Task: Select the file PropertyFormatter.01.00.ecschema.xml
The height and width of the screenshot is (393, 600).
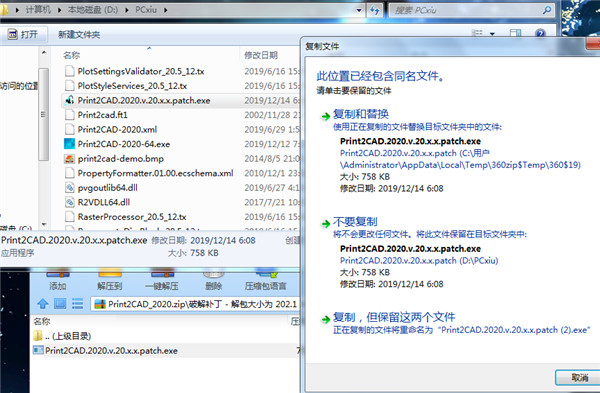Action: click(x=155, y=173)
